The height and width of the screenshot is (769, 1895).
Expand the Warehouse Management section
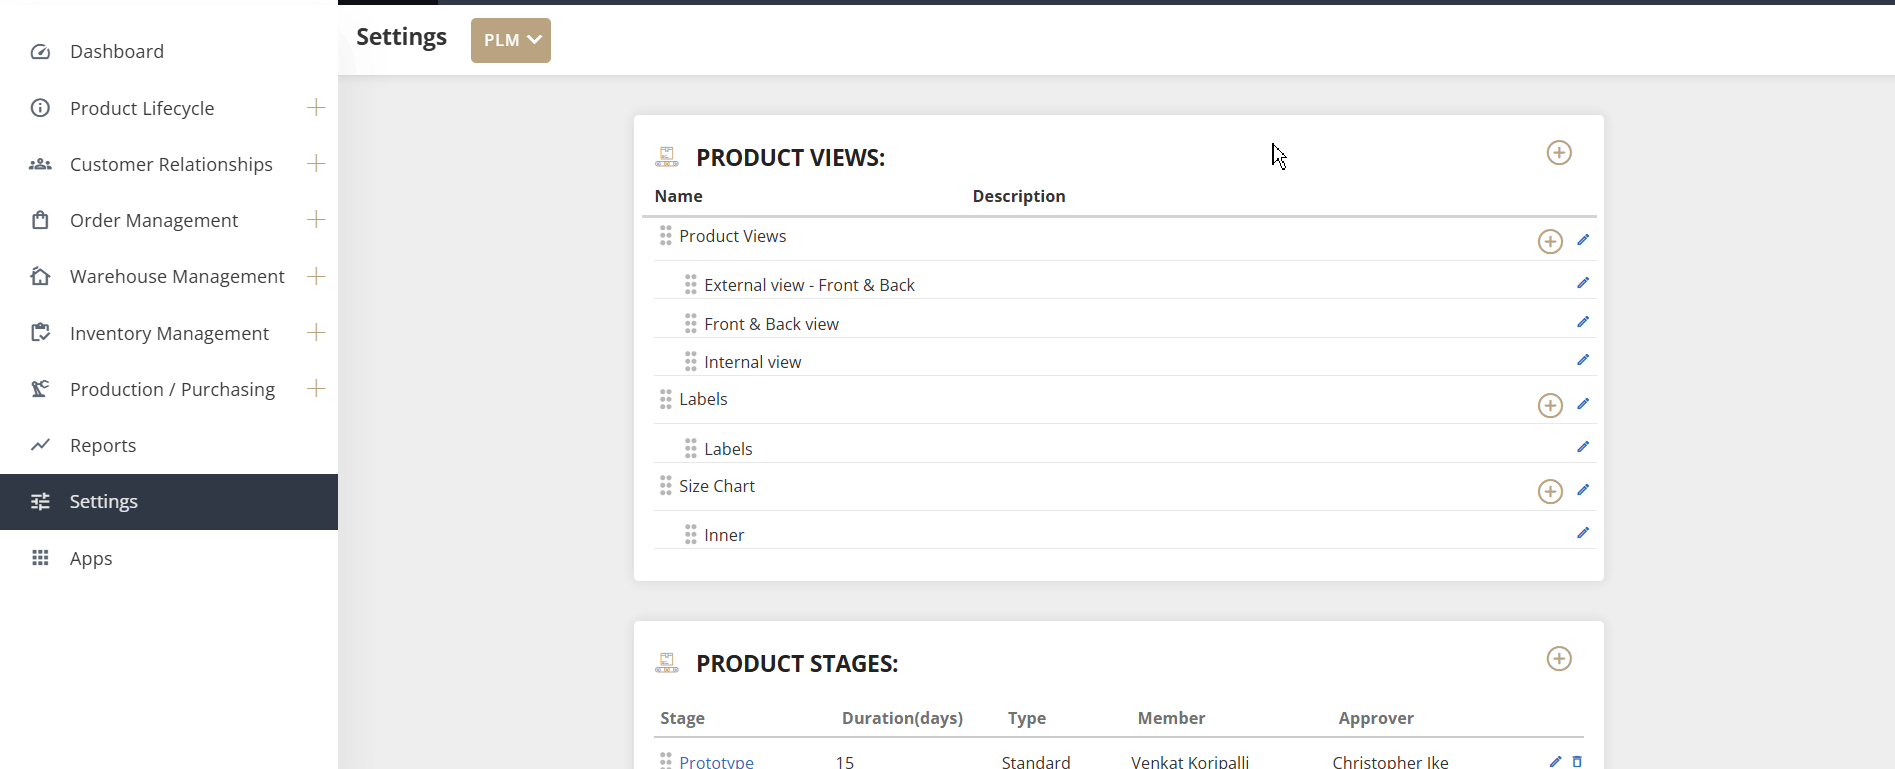click(x=316, y=276)
